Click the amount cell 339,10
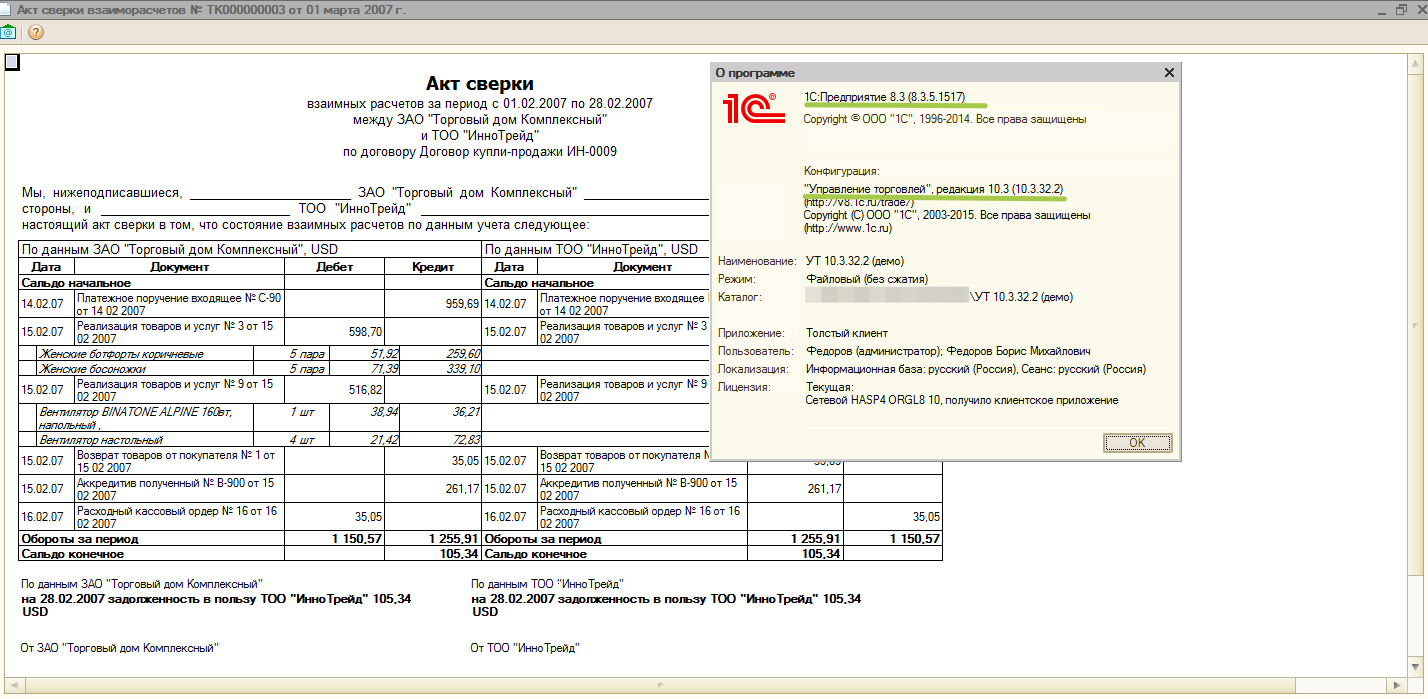The image size is (1428, 699). 442,369
